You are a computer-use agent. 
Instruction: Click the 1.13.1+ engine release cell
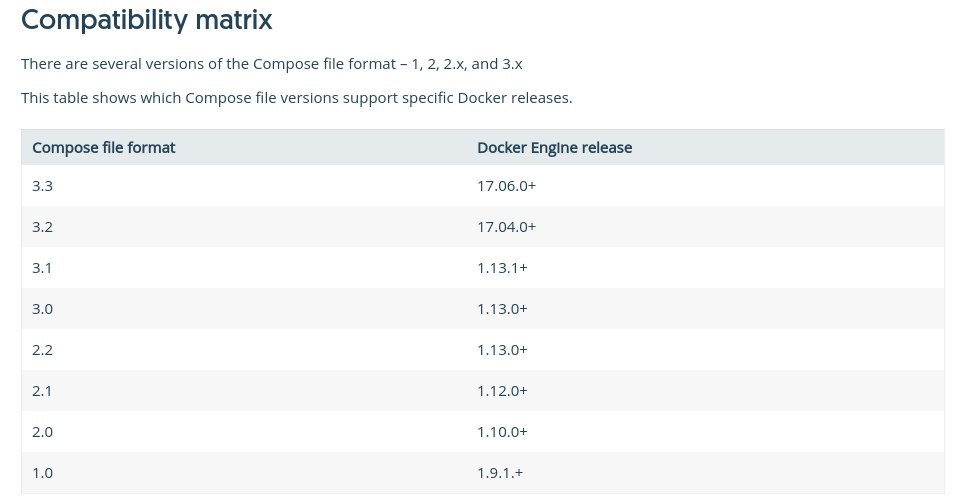(x=502, y=268)
